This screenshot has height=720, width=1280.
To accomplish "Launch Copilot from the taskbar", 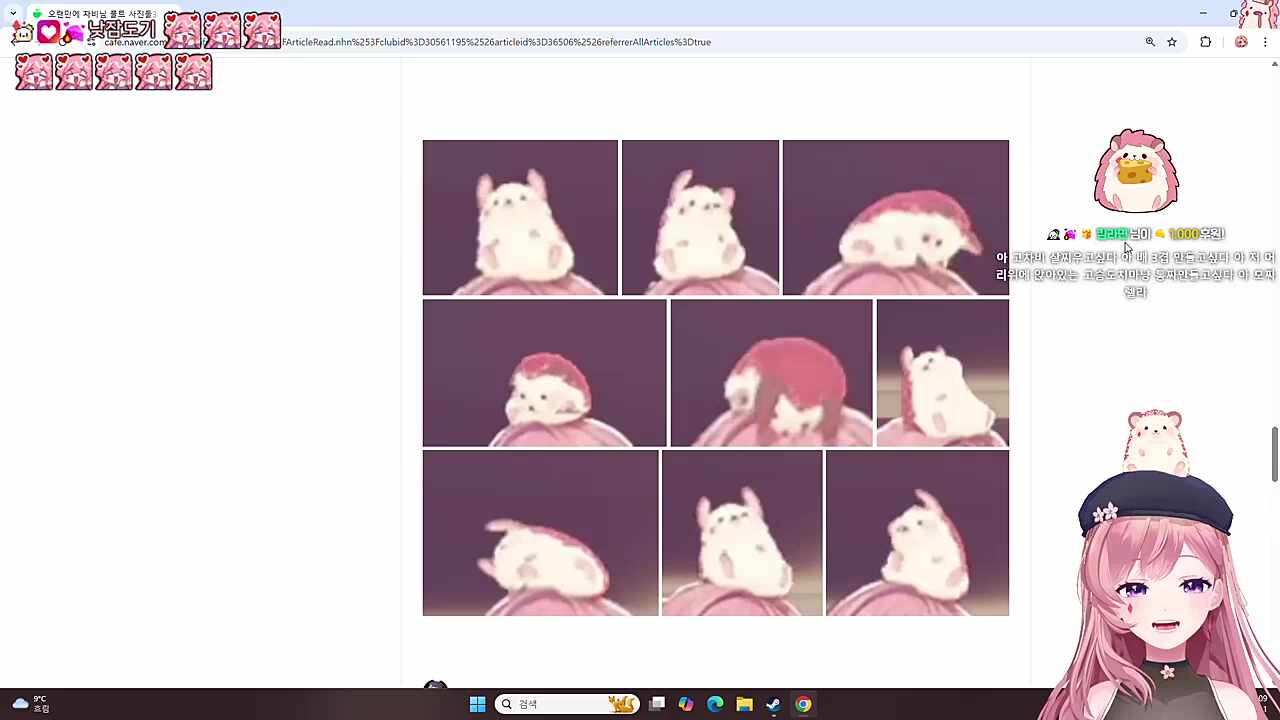I will pyautogui.click(x=686, y=704).
